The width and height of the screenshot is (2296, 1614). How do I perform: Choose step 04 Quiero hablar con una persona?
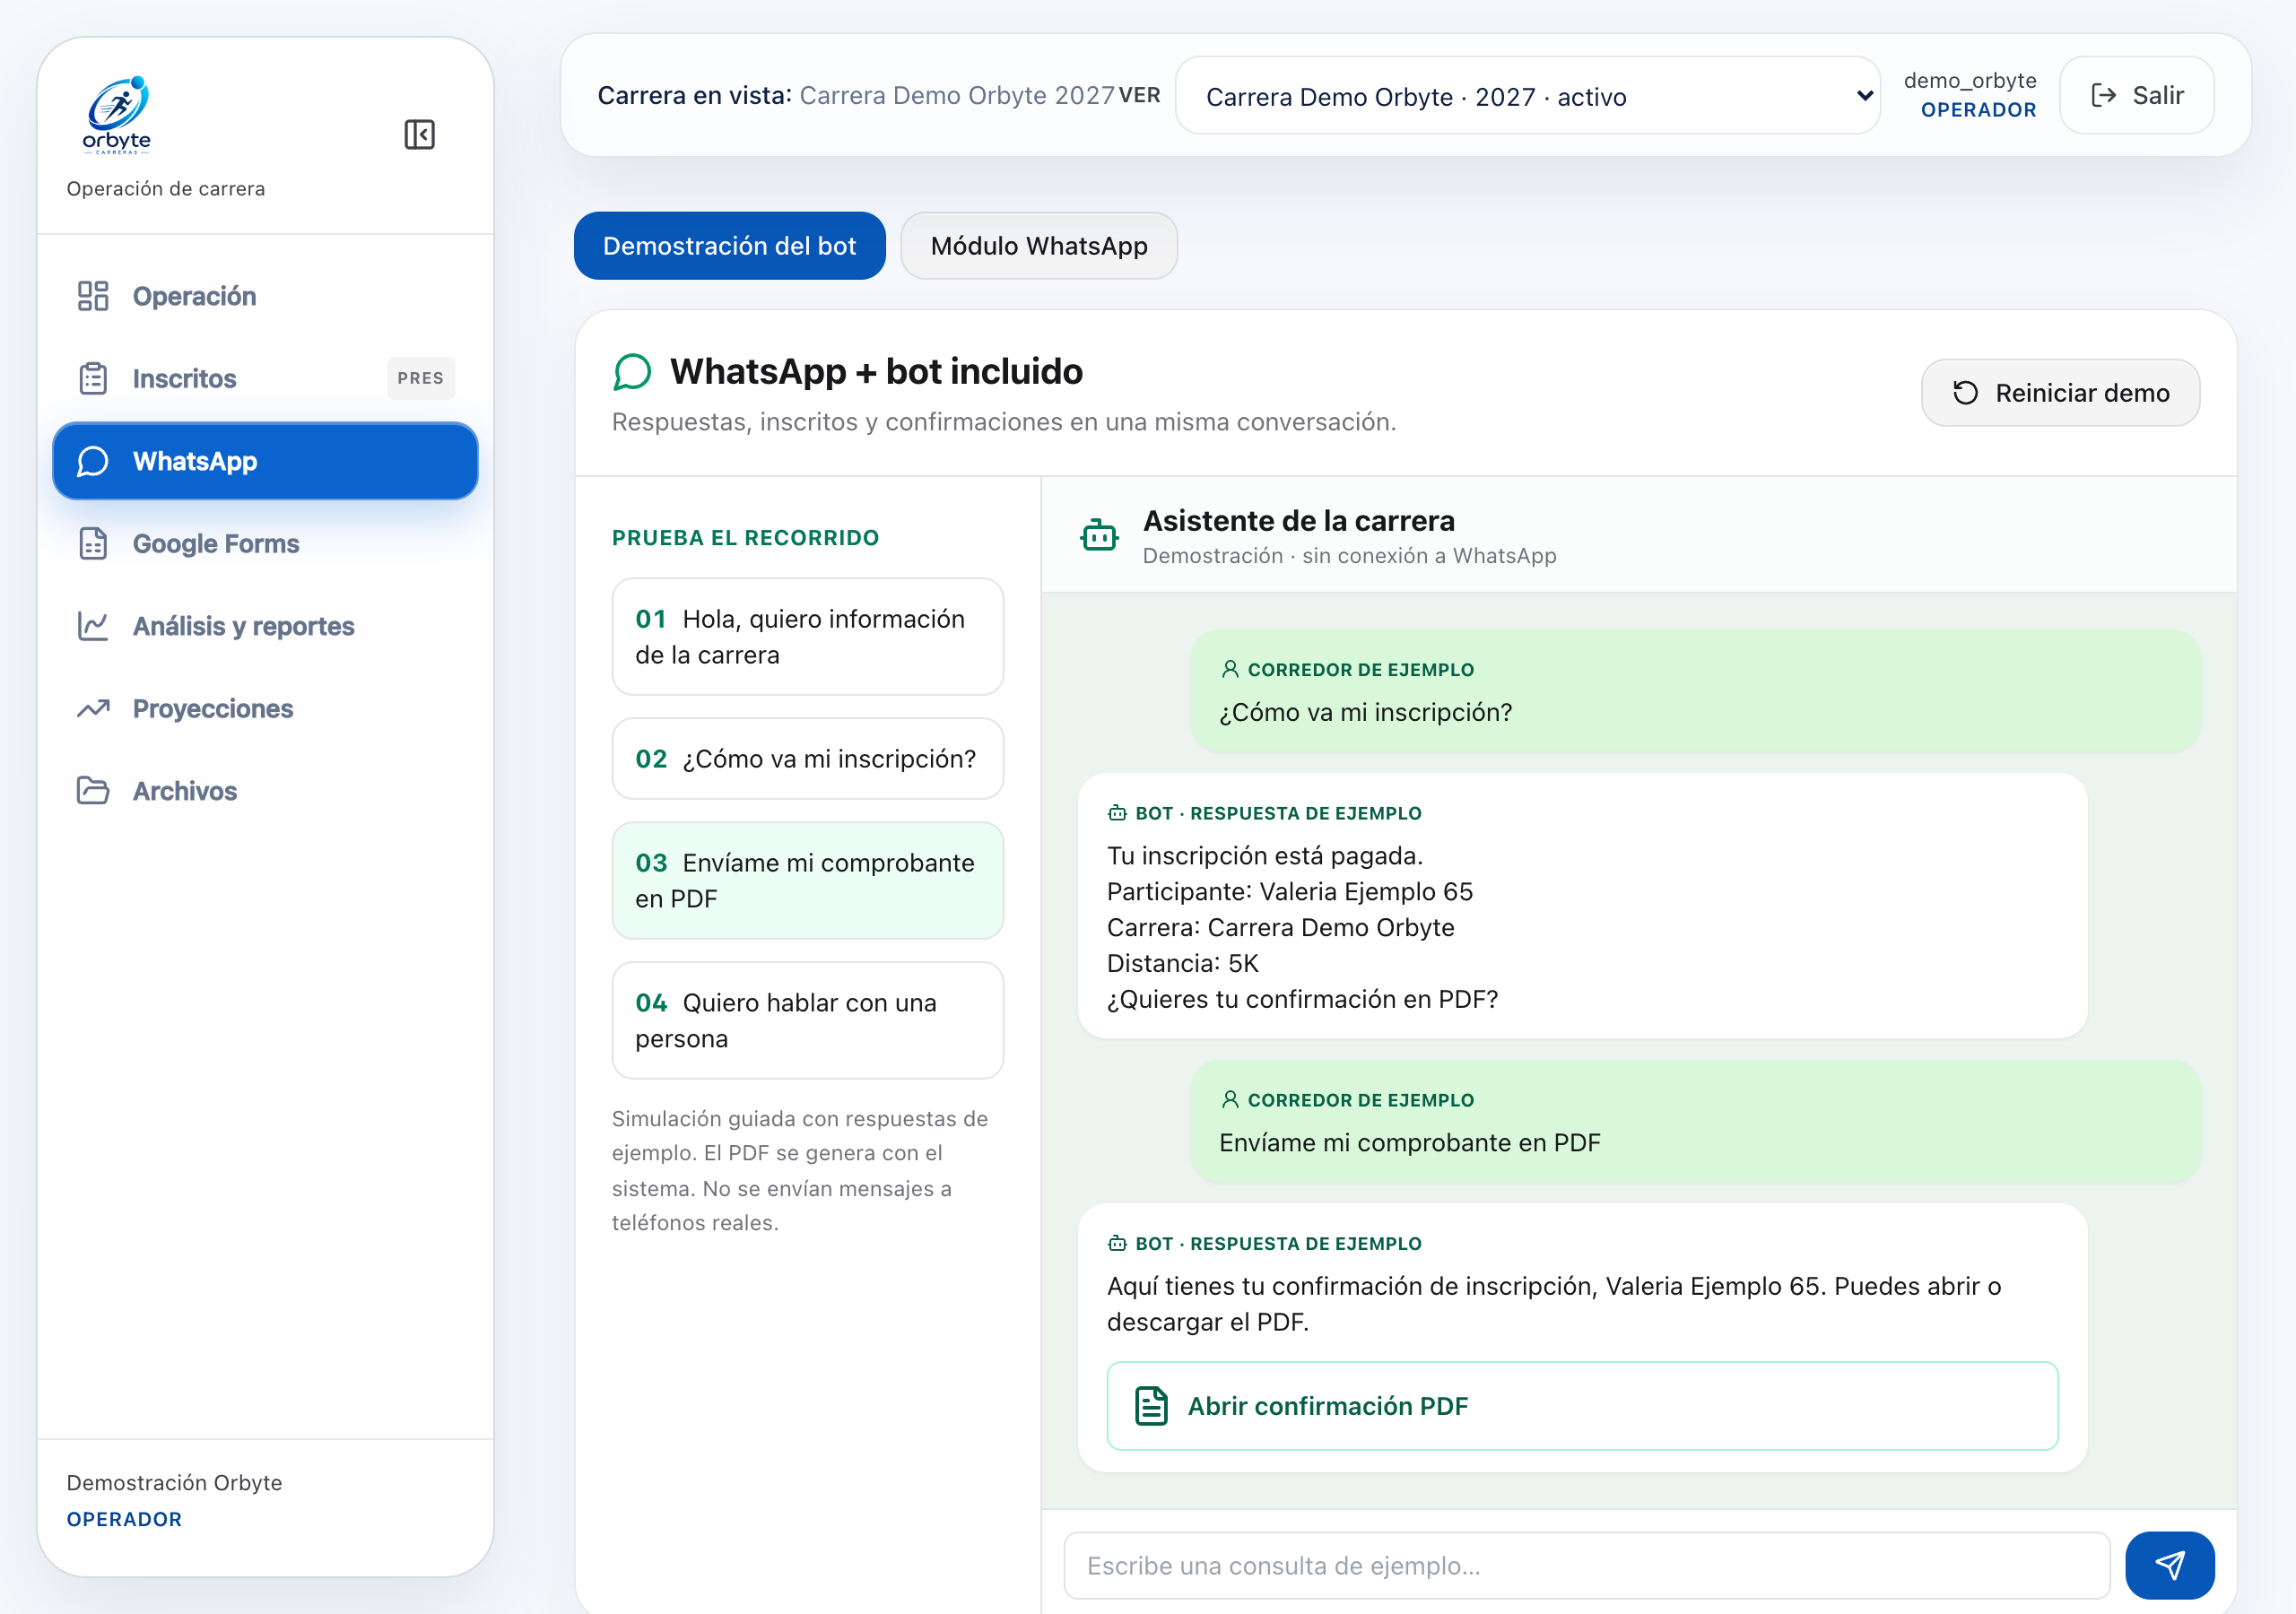[807, 1021]
